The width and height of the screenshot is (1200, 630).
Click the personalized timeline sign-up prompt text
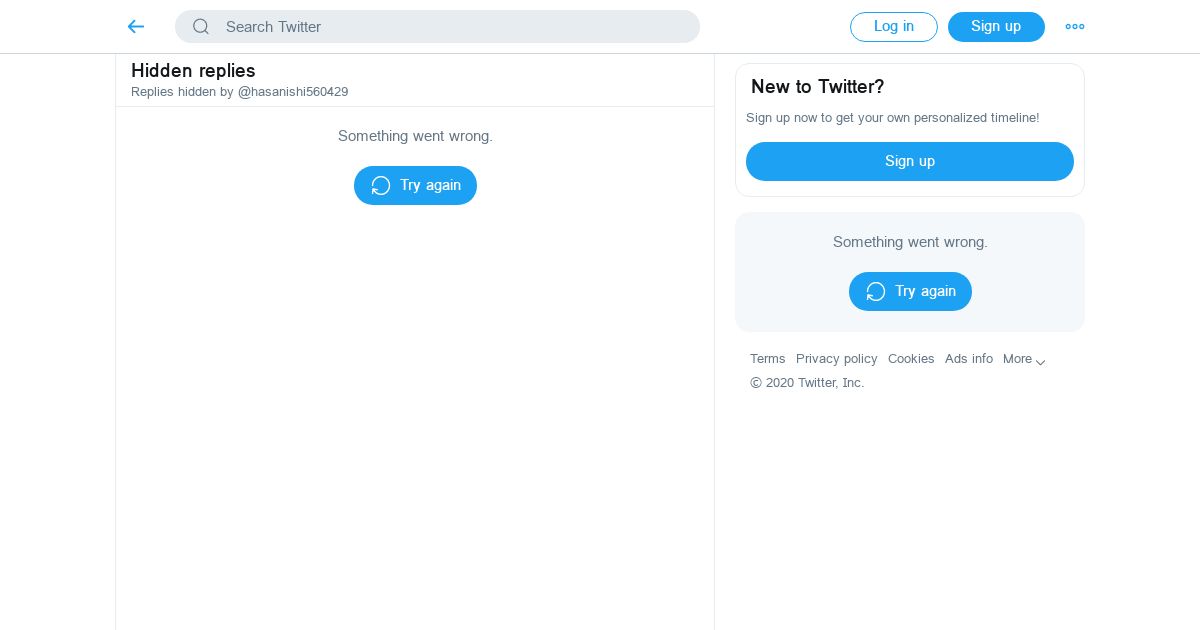(x=892, y=118)
